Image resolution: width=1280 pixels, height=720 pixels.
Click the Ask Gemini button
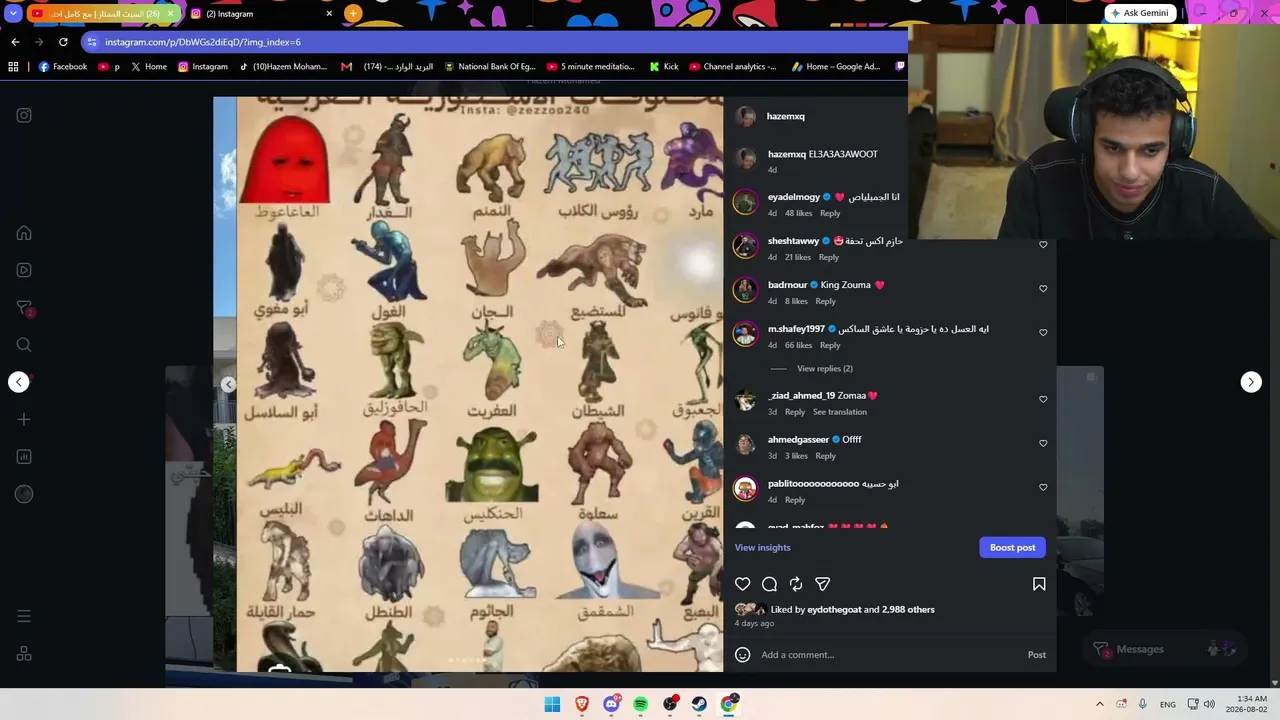(1139, 13)
